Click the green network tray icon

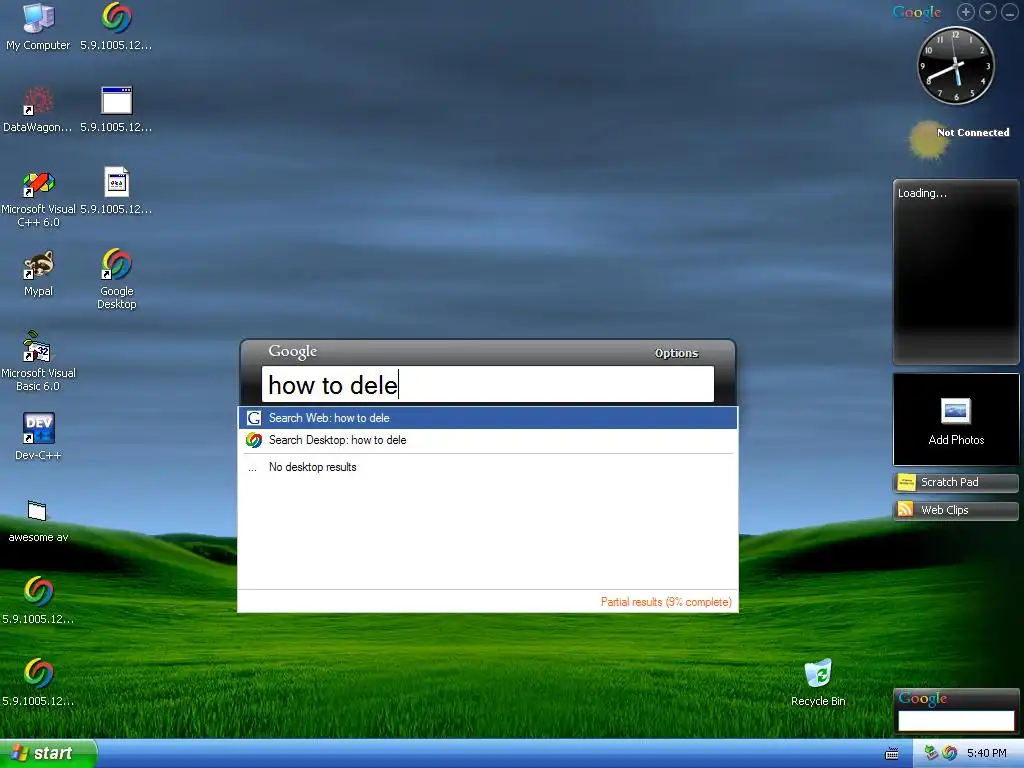tap(931, 753)
